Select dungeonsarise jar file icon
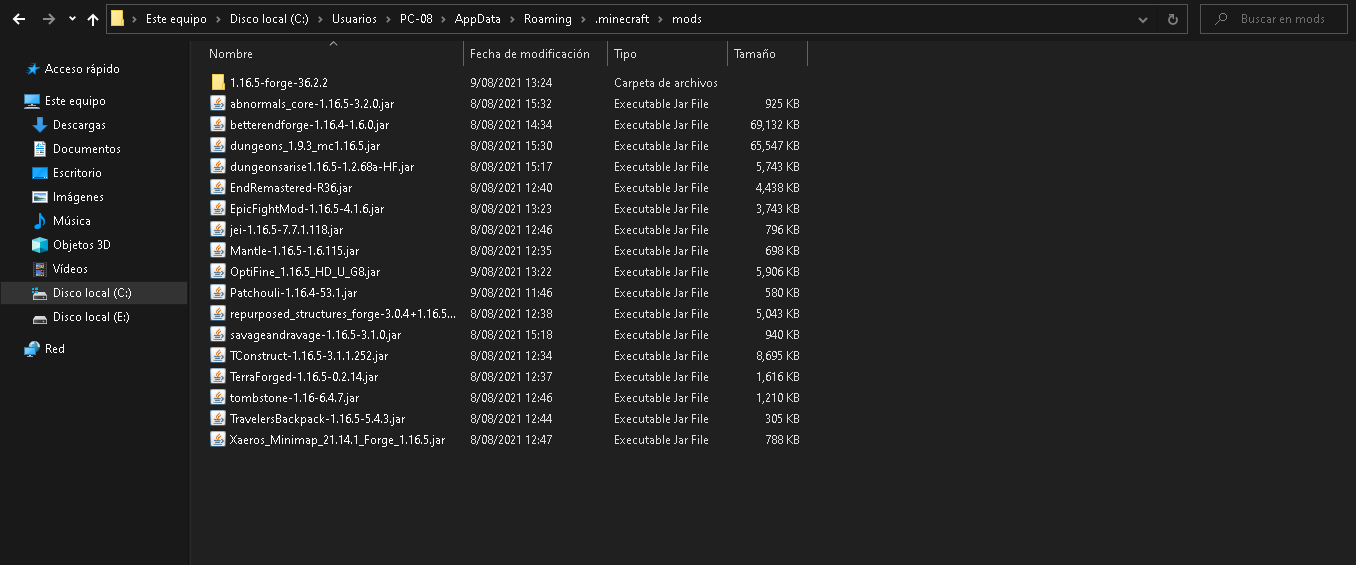 (x=218, y=166)
